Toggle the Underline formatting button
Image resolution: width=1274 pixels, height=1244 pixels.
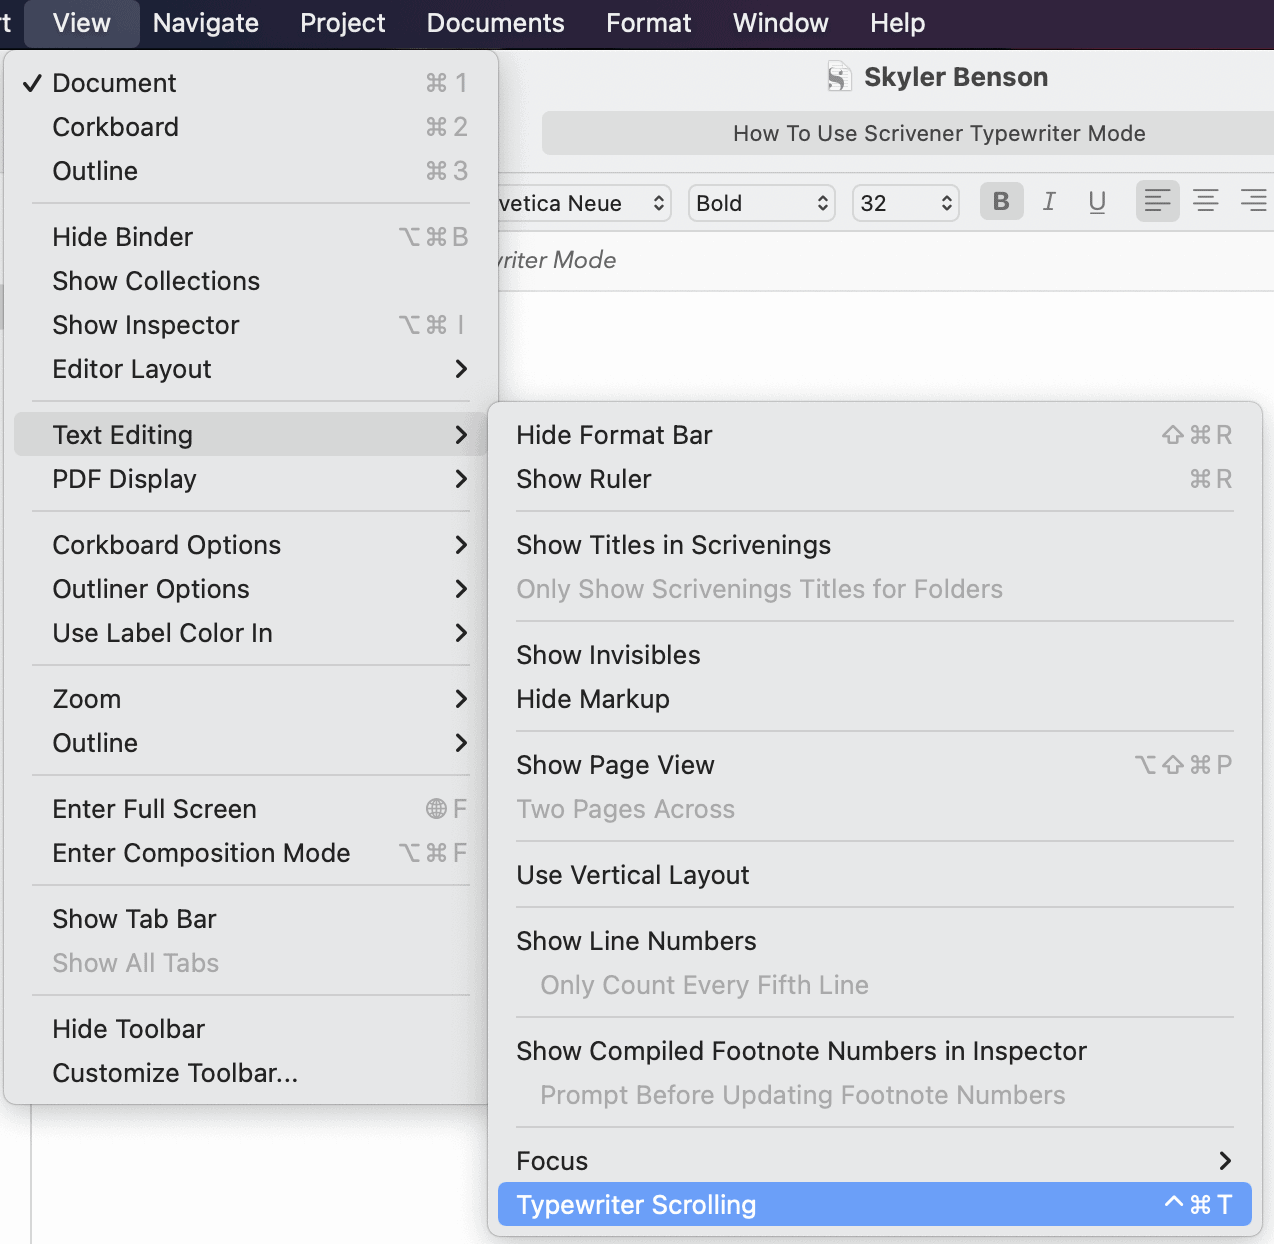click(1097, 202)
